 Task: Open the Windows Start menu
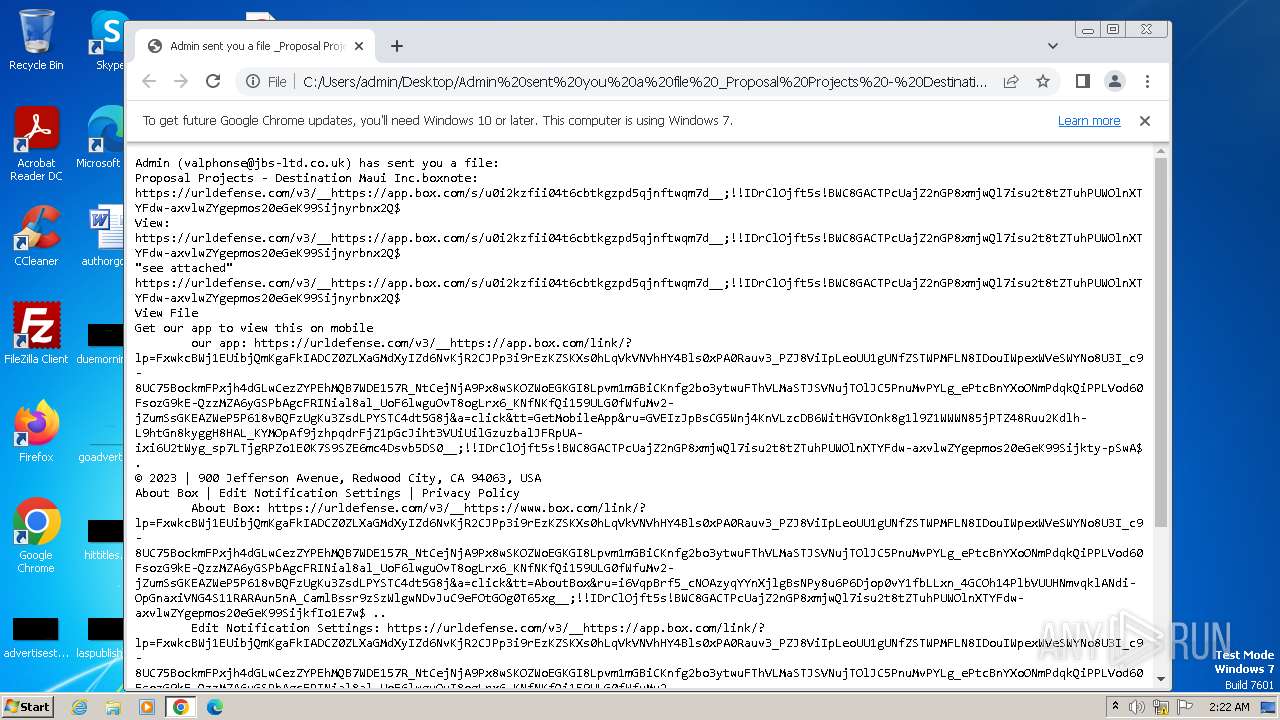point(27,706)
